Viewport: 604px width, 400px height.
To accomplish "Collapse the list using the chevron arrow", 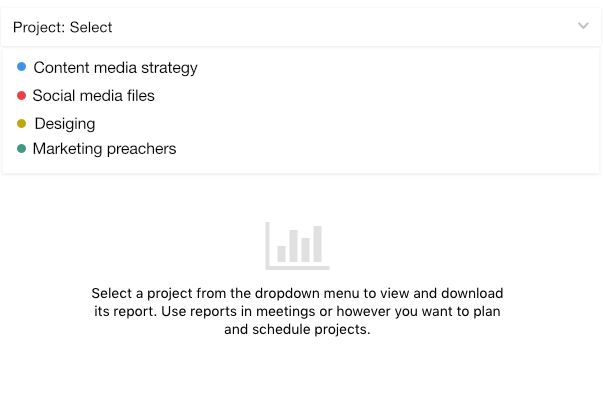I will coord(583,26).
